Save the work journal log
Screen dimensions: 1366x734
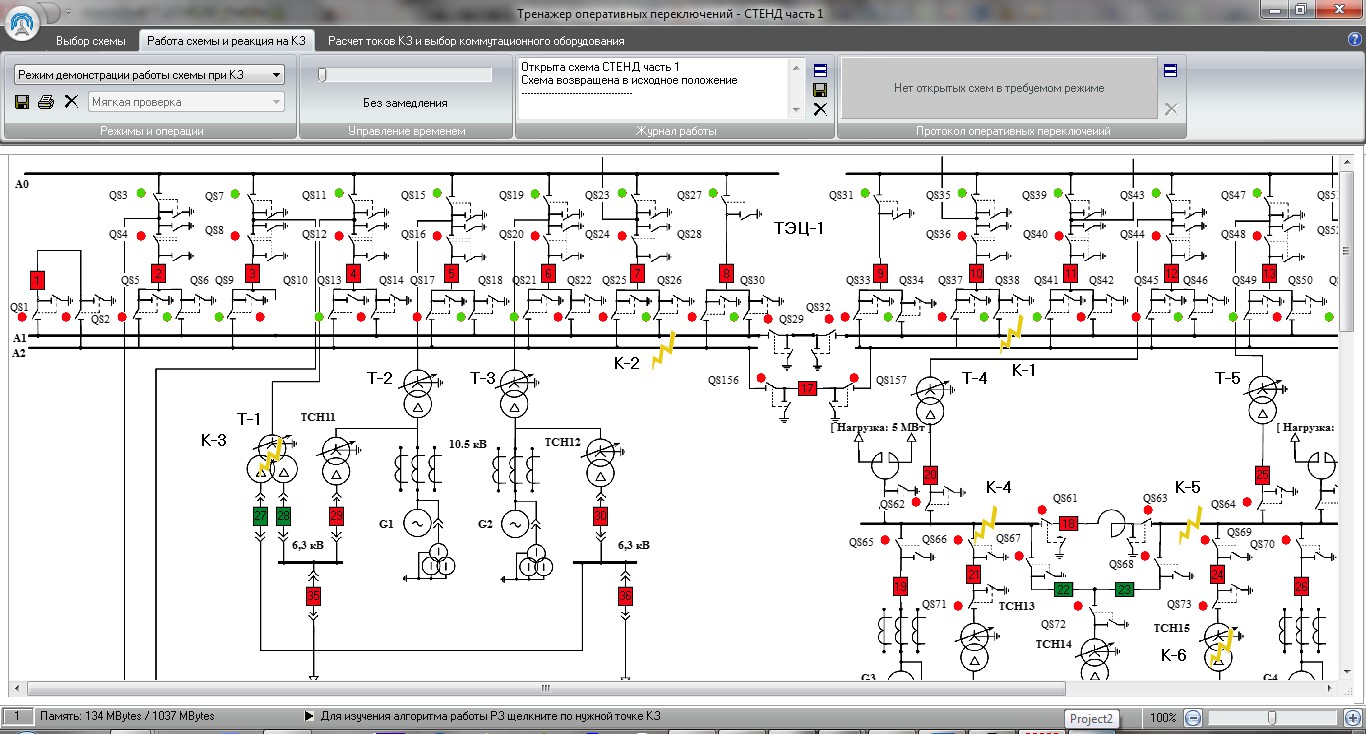[820, 89]
